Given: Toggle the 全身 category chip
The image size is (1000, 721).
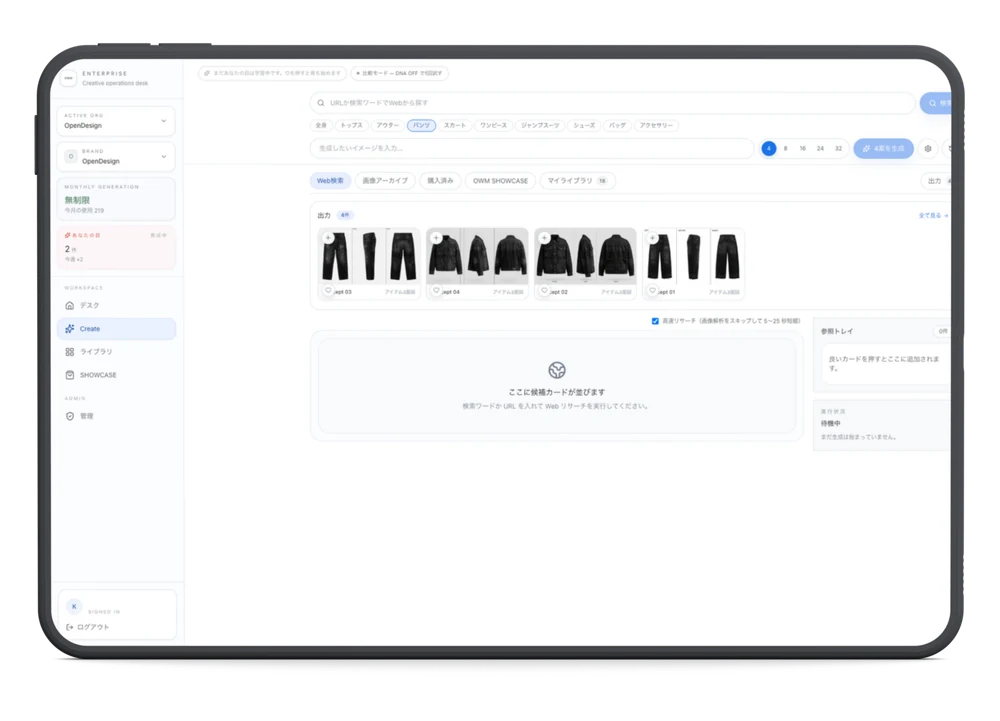Looking at the screenshot, I should click(321, 126).
